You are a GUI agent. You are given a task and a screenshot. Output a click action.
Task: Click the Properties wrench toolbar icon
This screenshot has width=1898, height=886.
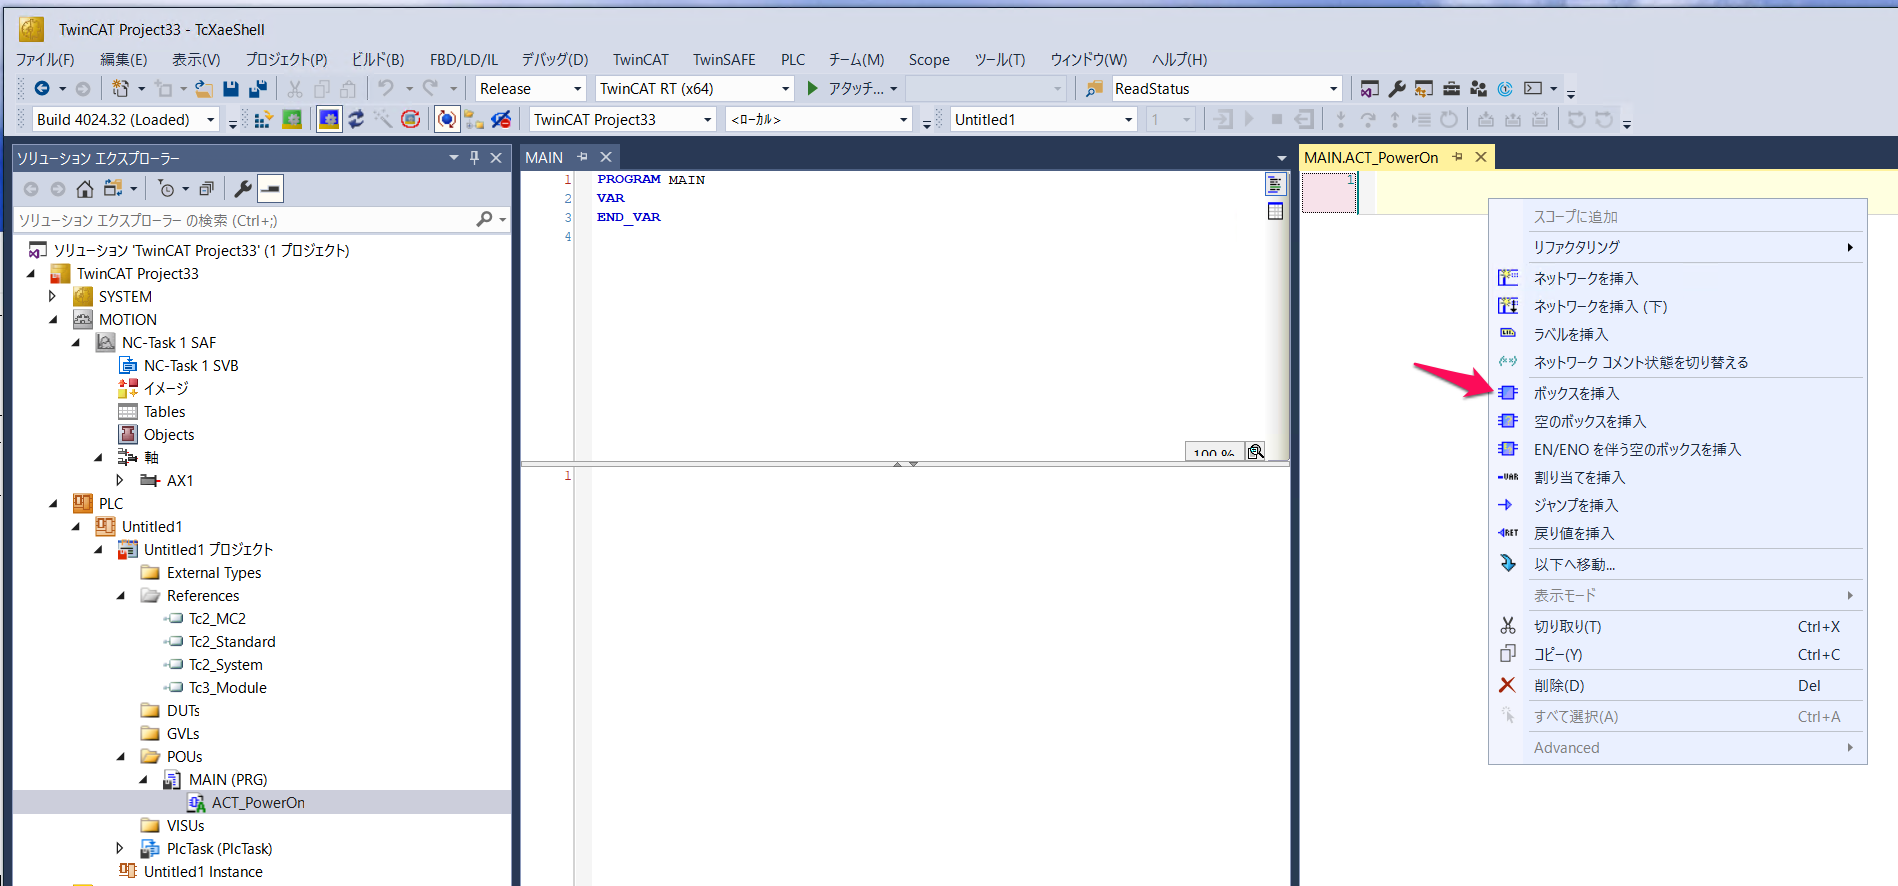[1397, 89]
